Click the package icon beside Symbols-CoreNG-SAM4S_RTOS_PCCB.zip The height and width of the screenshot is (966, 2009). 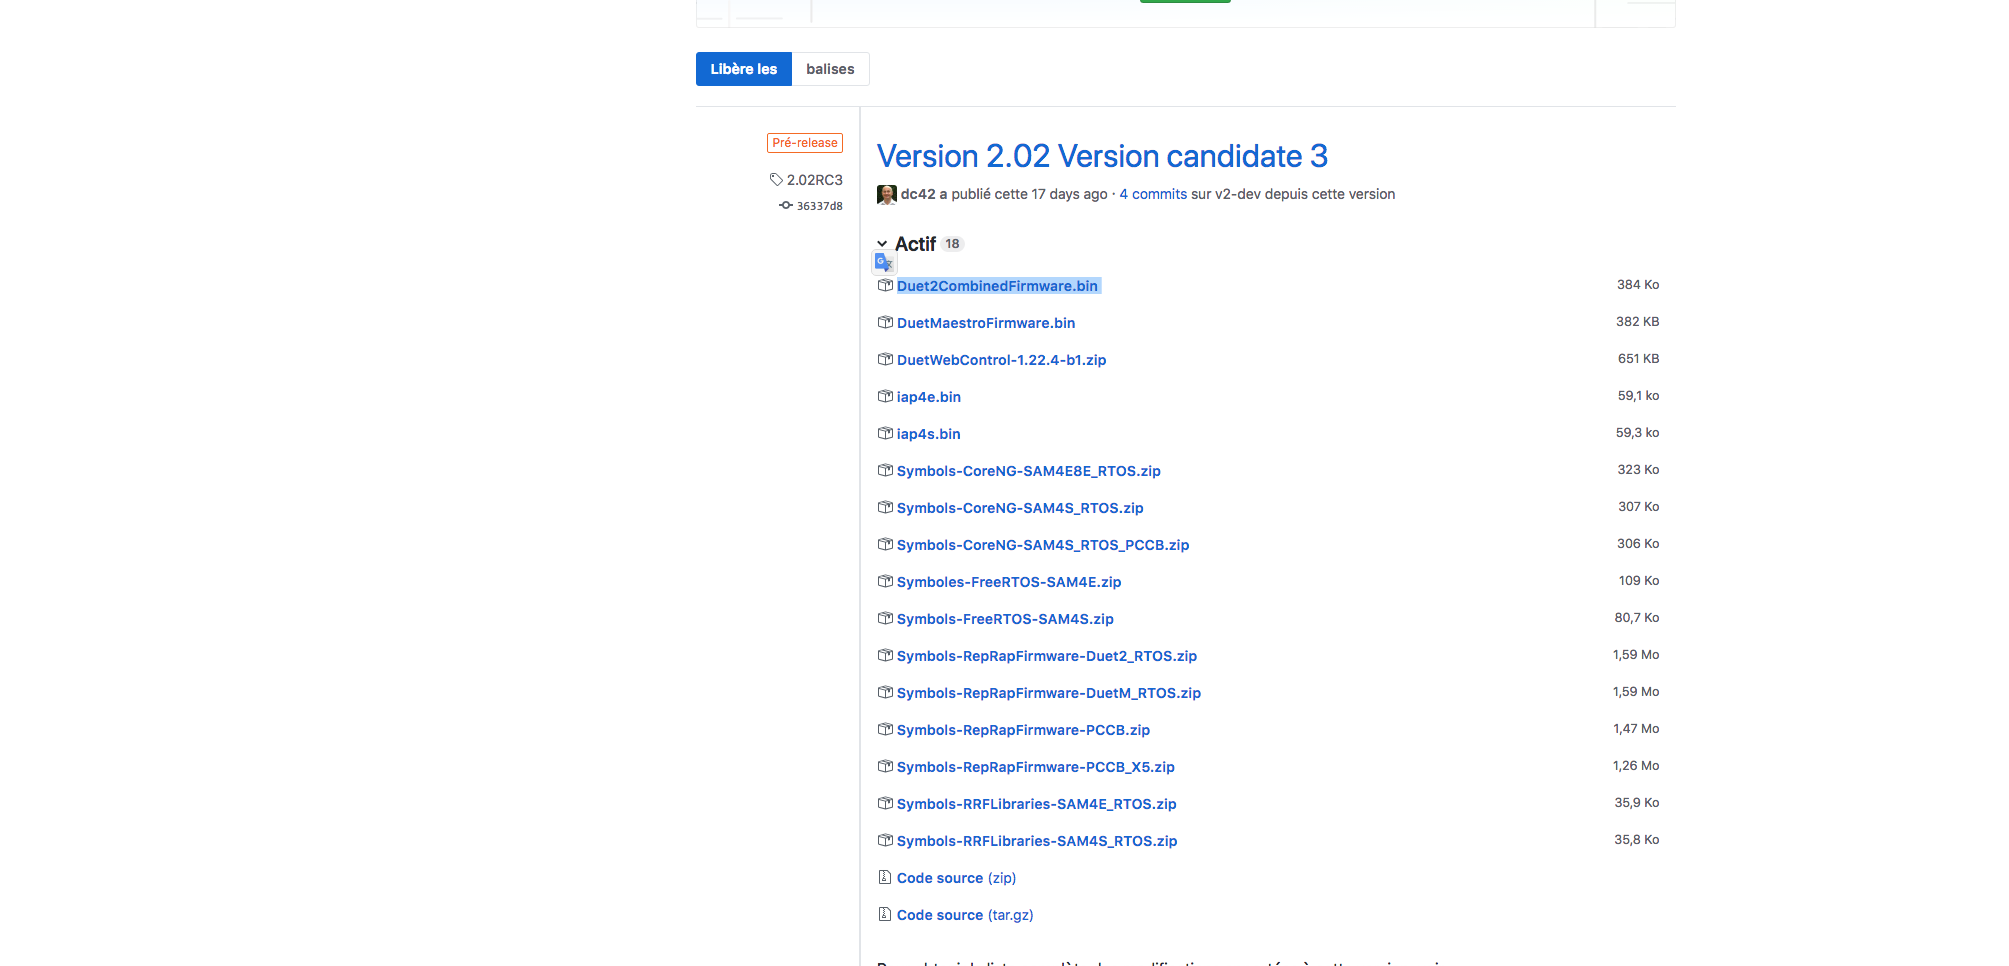coord(885,544)
